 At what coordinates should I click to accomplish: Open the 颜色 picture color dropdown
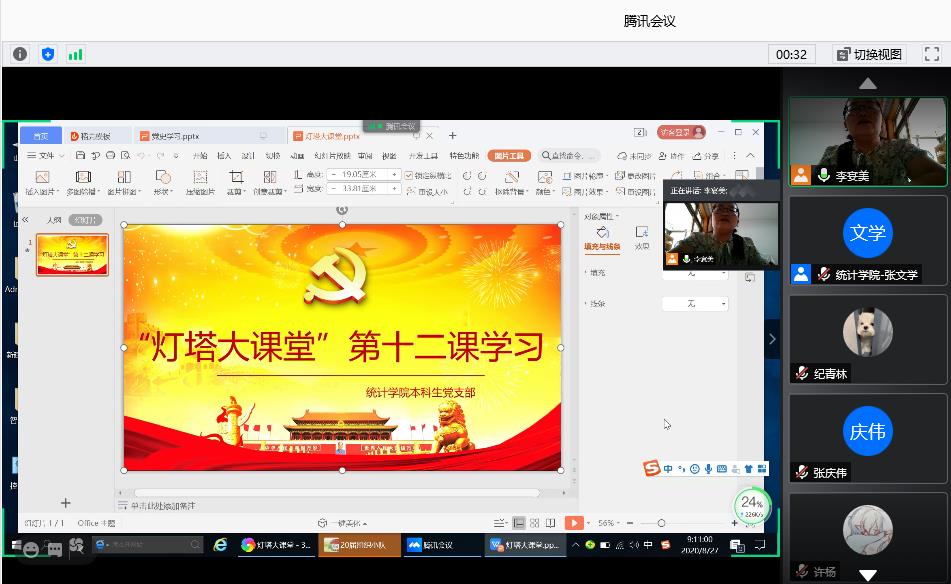point(545,183)
